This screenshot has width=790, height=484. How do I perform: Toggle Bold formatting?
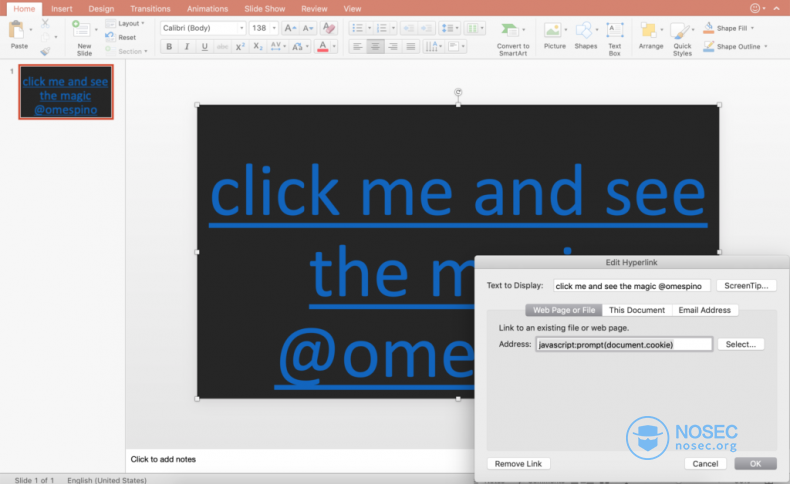point(169,46)
